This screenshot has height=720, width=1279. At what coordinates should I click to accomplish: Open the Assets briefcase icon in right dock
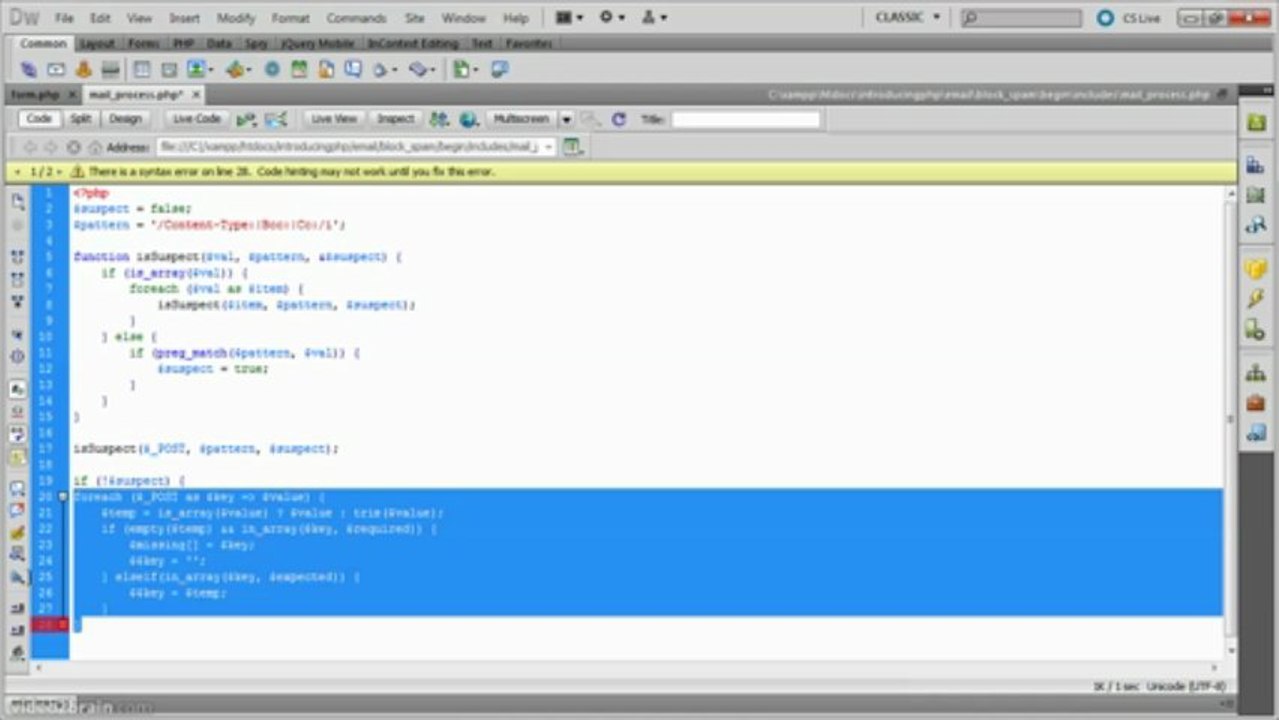point(1256,403)
